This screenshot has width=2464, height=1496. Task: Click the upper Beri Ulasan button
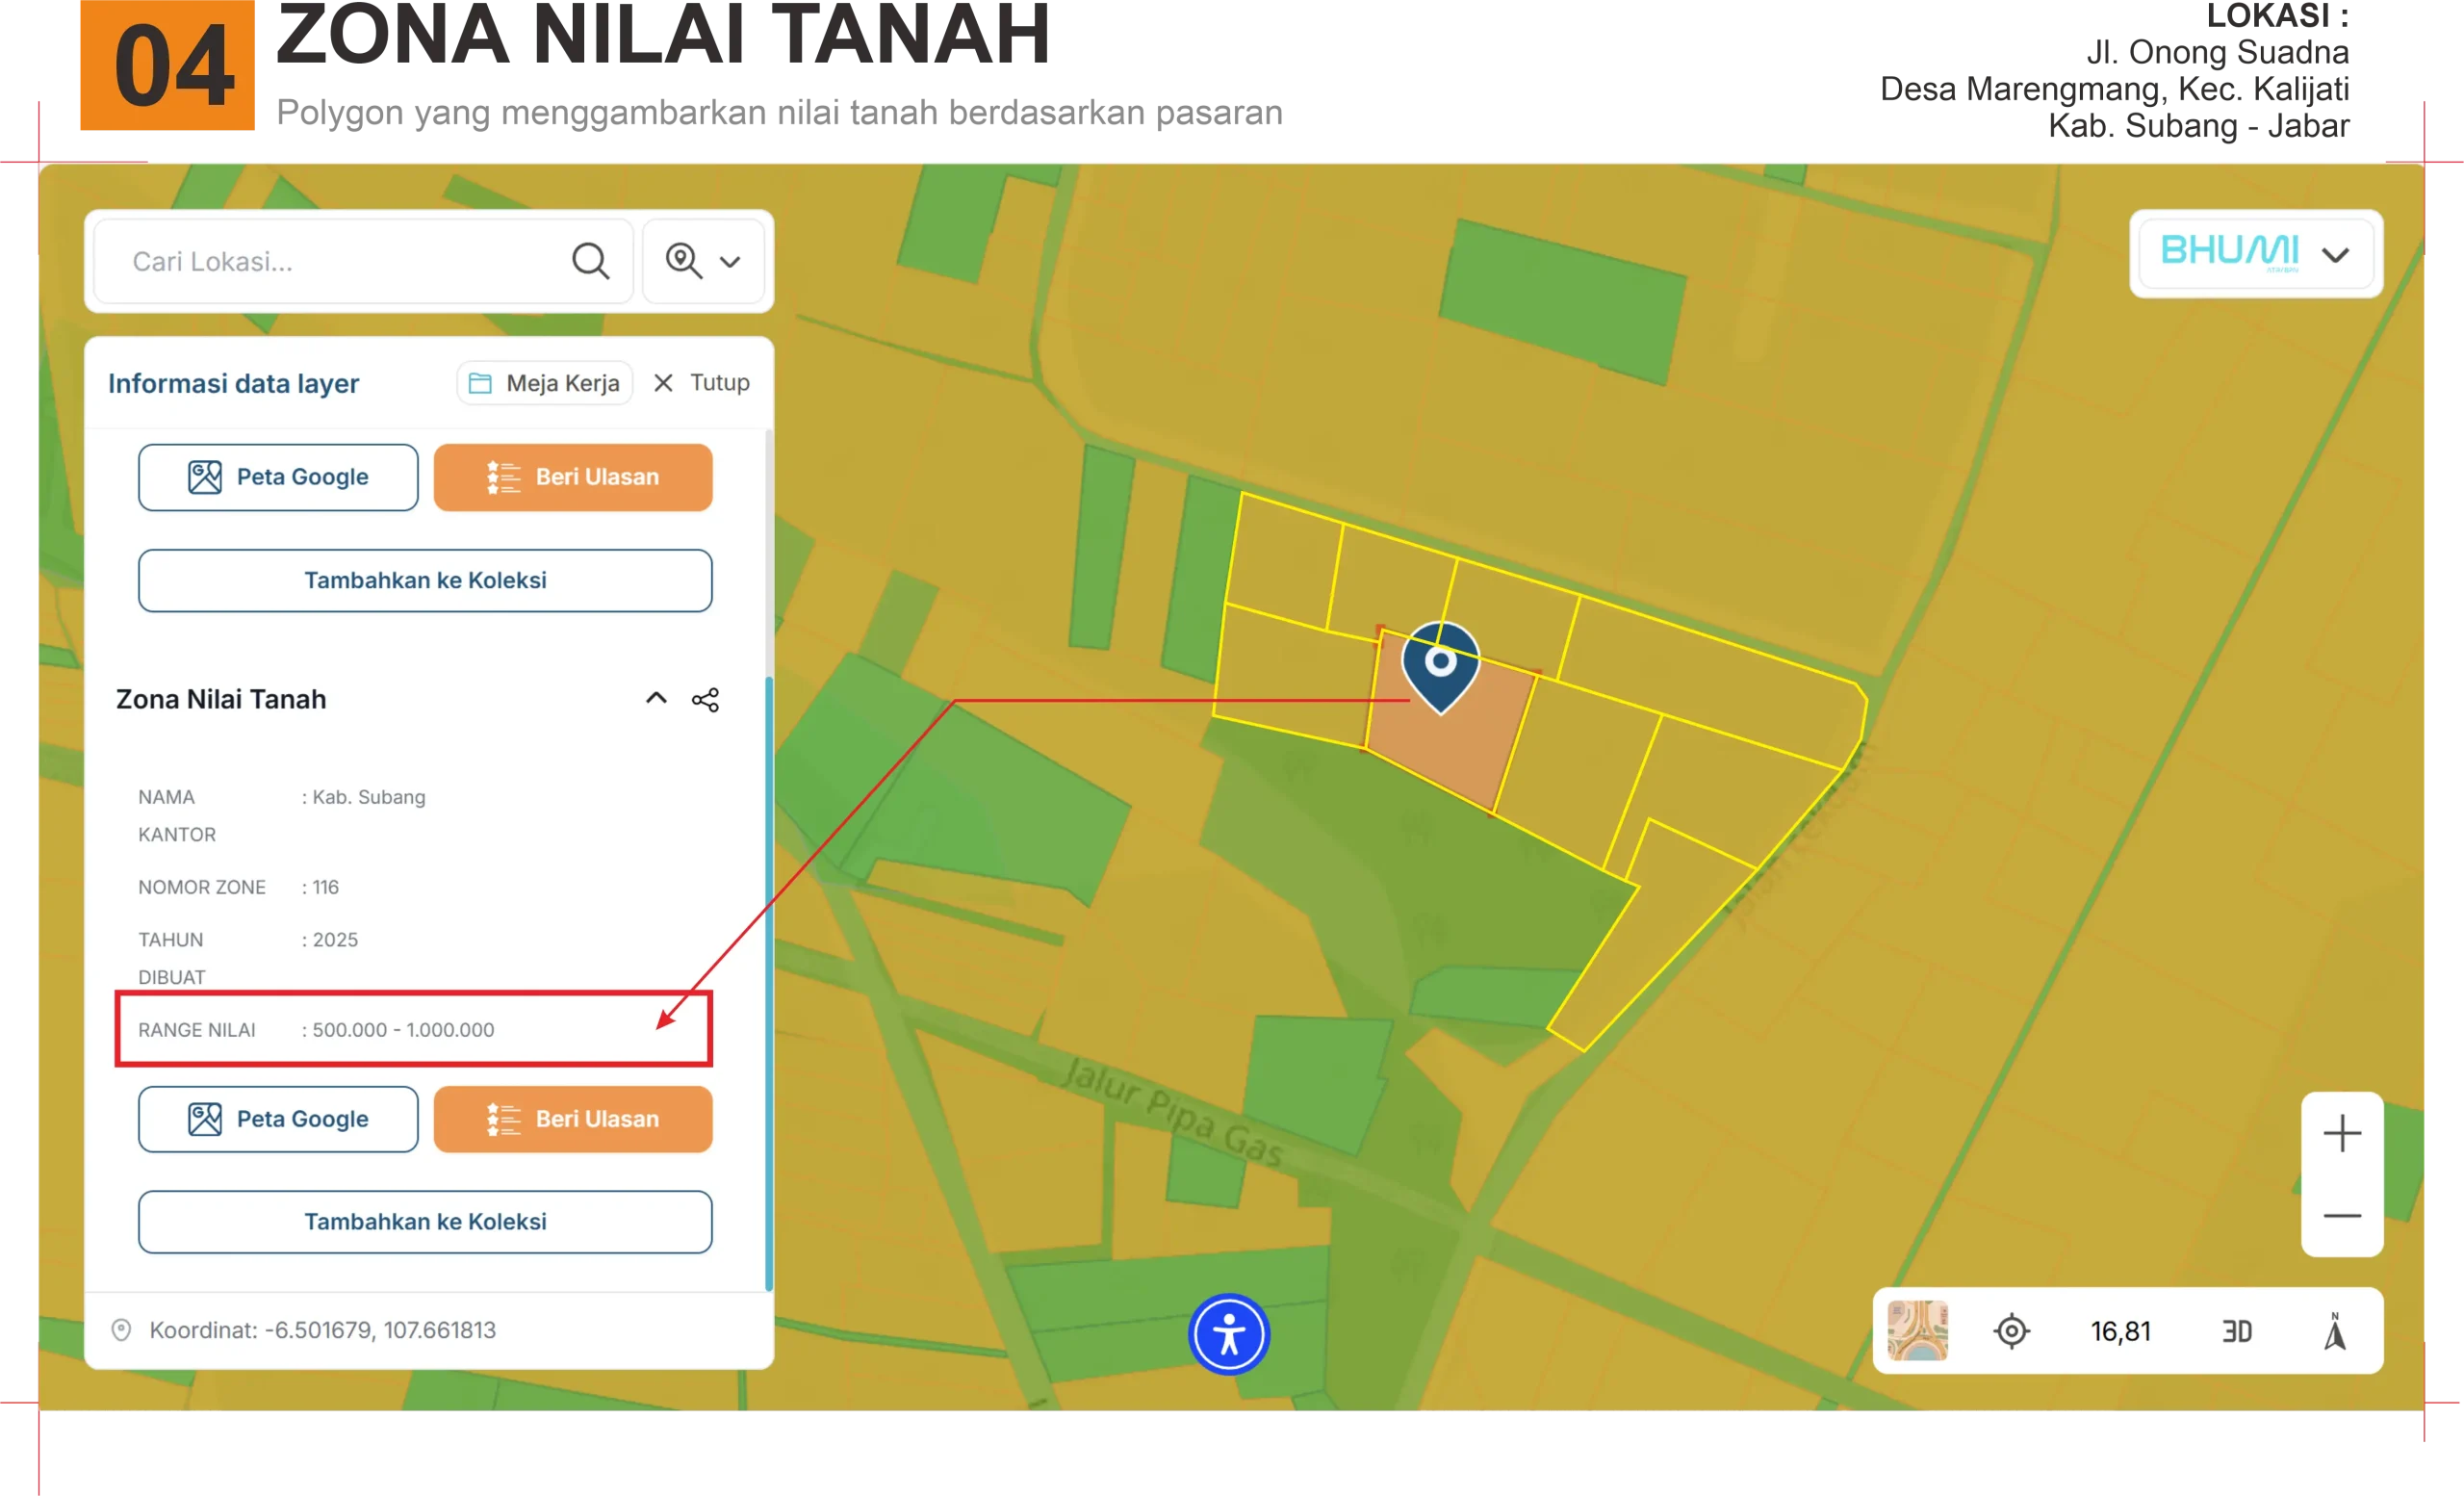pos(573,477)
